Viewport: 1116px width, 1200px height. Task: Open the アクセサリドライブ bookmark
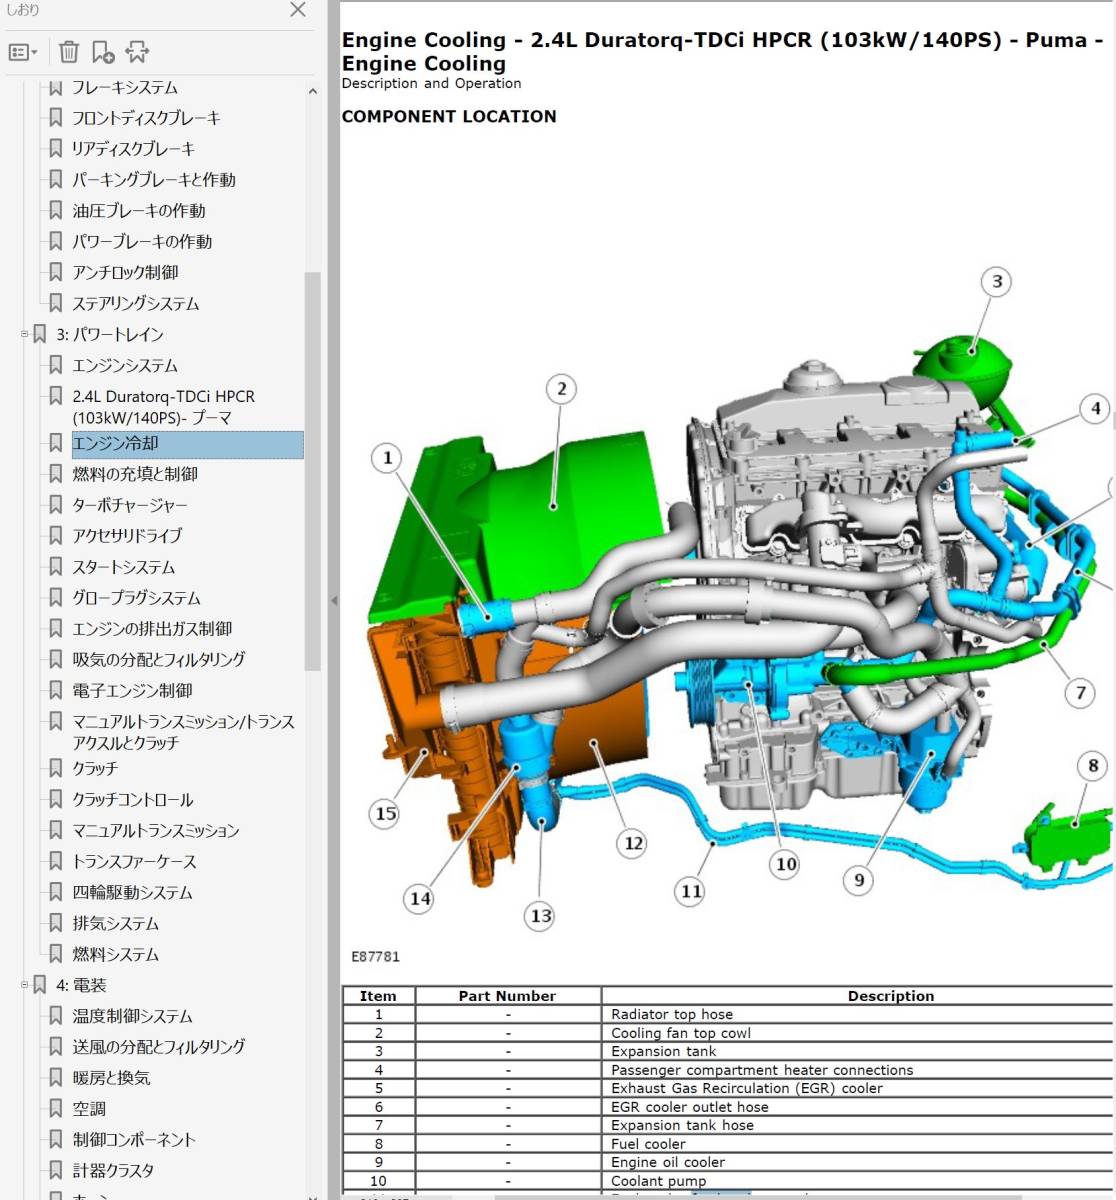point(127,536)
